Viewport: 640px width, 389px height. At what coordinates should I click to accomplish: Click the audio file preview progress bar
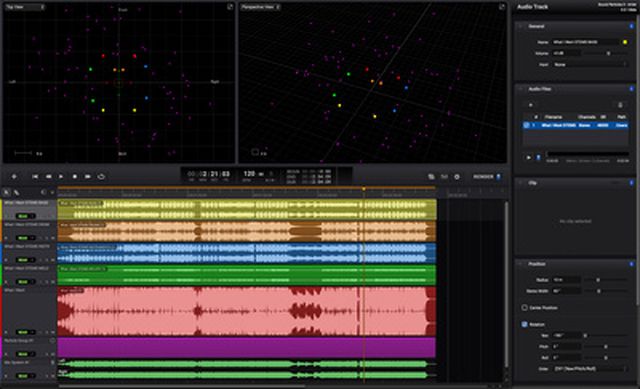tap(588, 154)
